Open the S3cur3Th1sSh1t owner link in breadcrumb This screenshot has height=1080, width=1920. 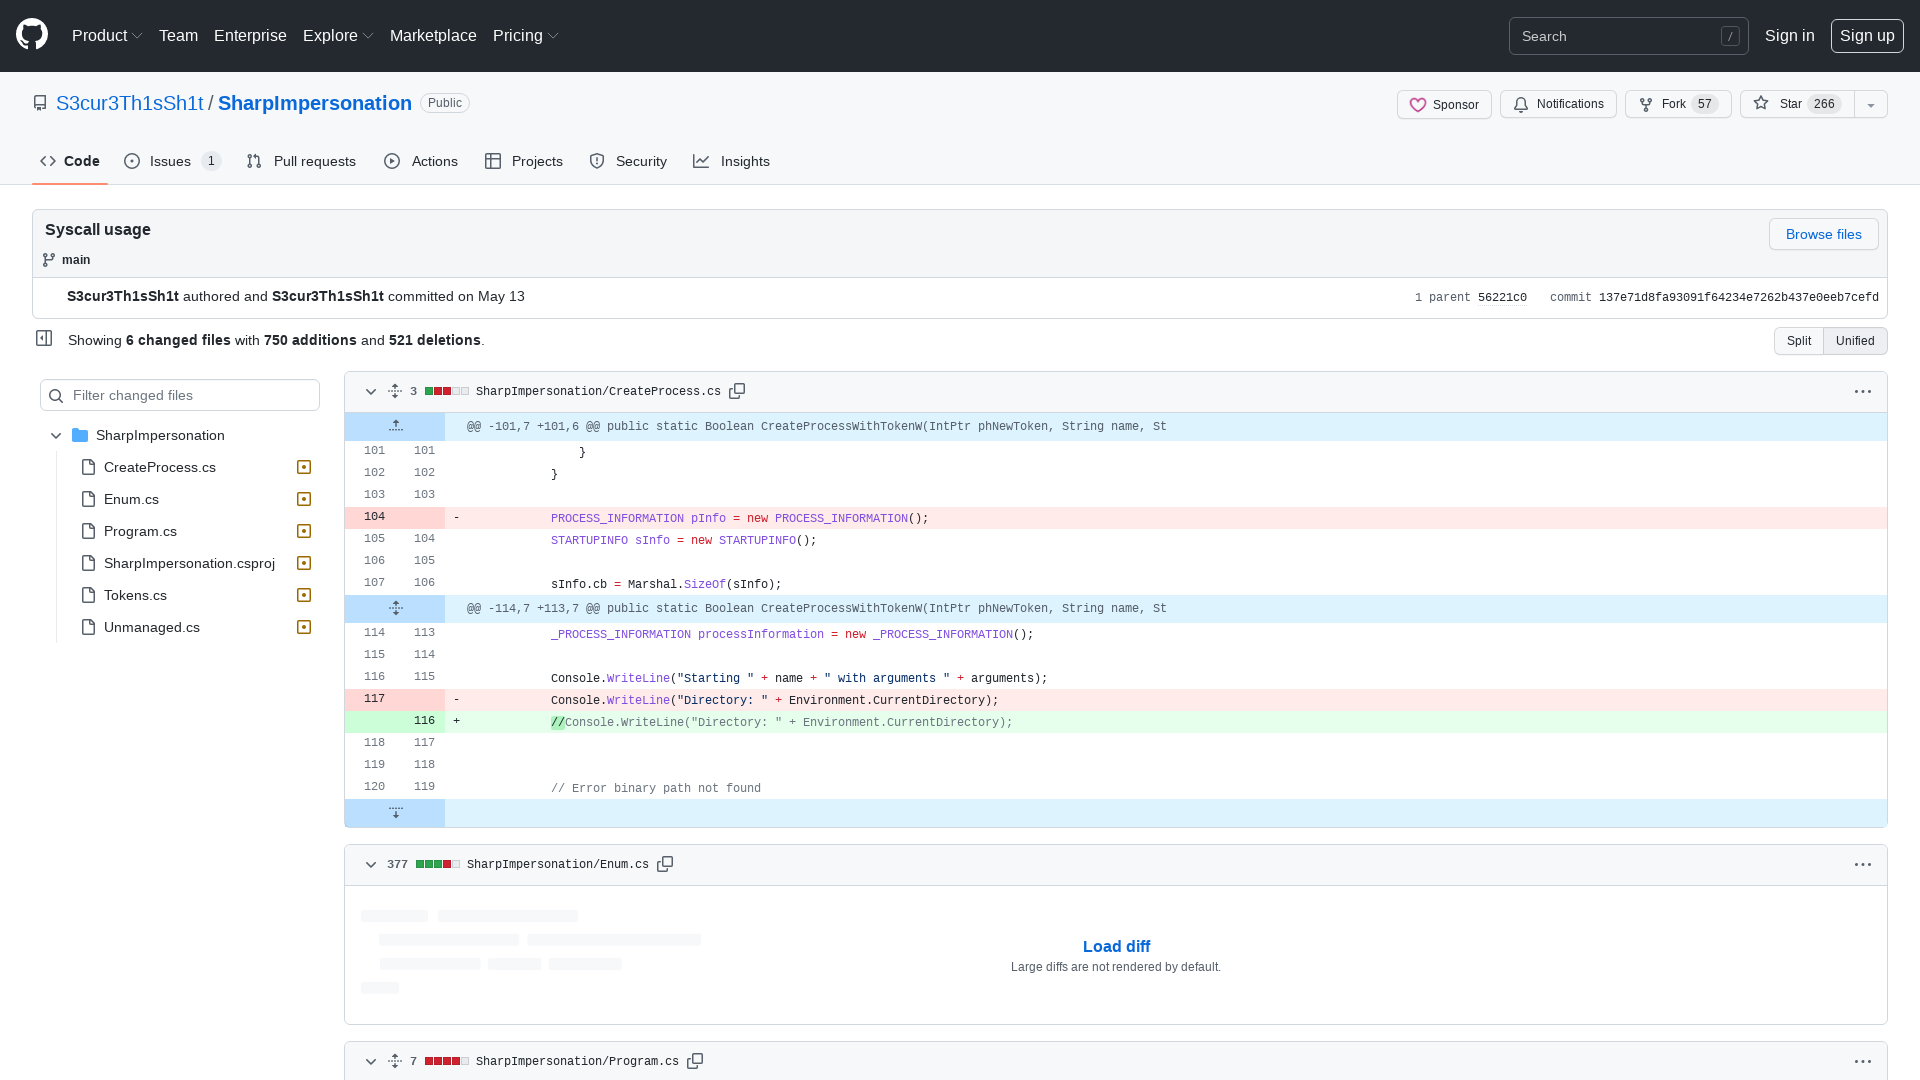click(130, 103)
